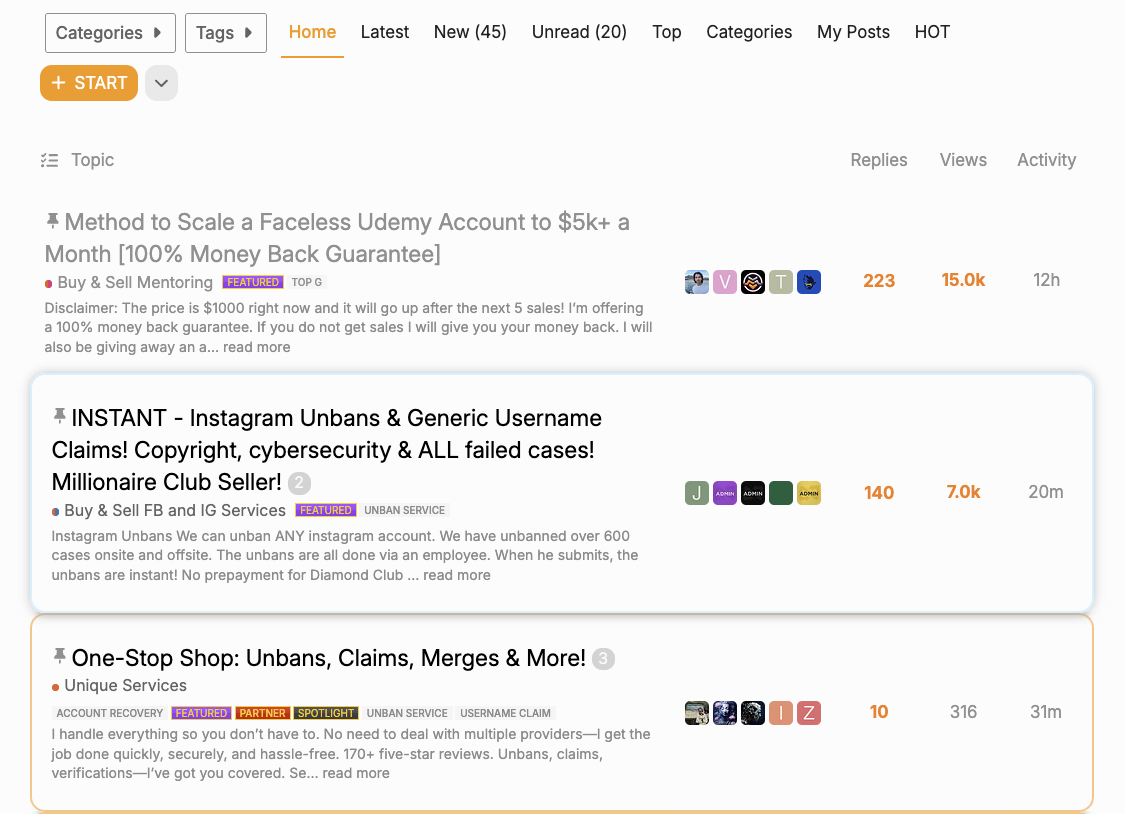The image size is (1125, 814).
Task: Click read more on Instagram Unbans excerpt
Action: pos(456,575)
